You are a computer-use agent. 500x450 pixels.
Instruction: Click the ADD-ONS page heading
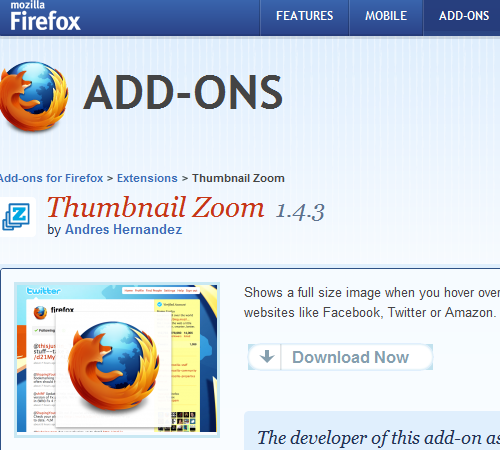[183, 92]
